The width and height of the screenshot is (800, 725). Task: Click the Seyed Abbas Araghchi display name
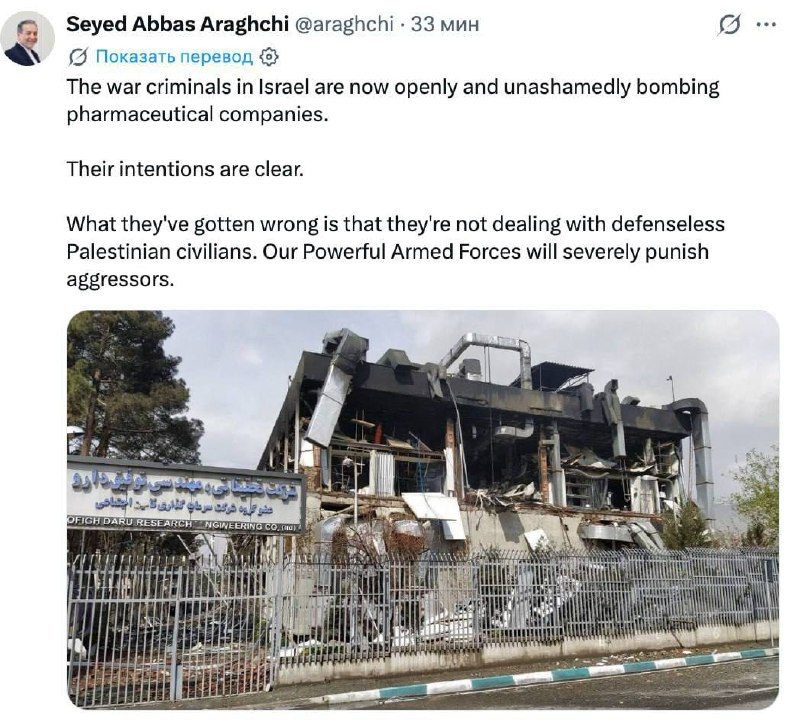[178, 24]
